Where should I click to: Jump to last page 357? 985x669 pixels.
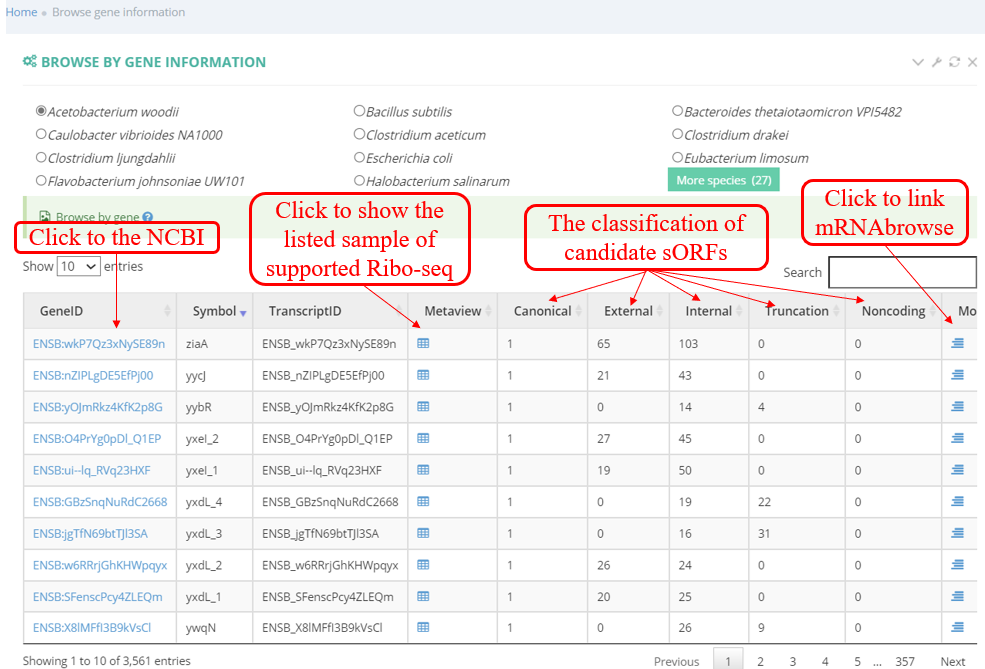(x=904, y=661)
